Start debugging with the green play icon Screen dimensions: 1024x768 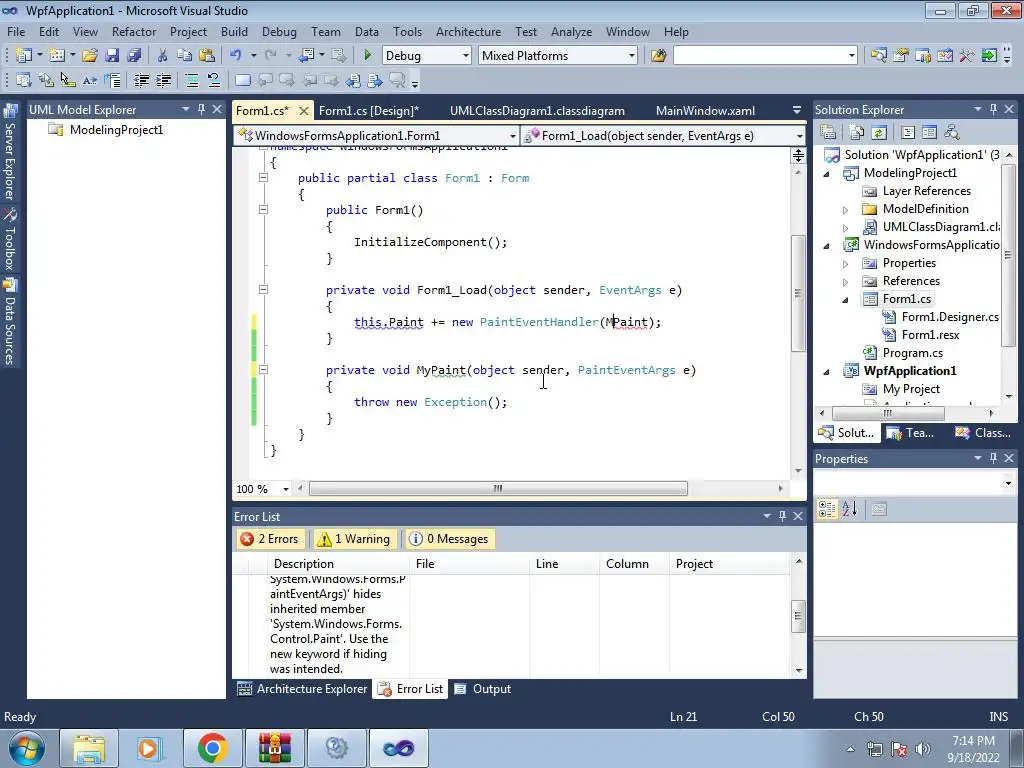[367, 56]
